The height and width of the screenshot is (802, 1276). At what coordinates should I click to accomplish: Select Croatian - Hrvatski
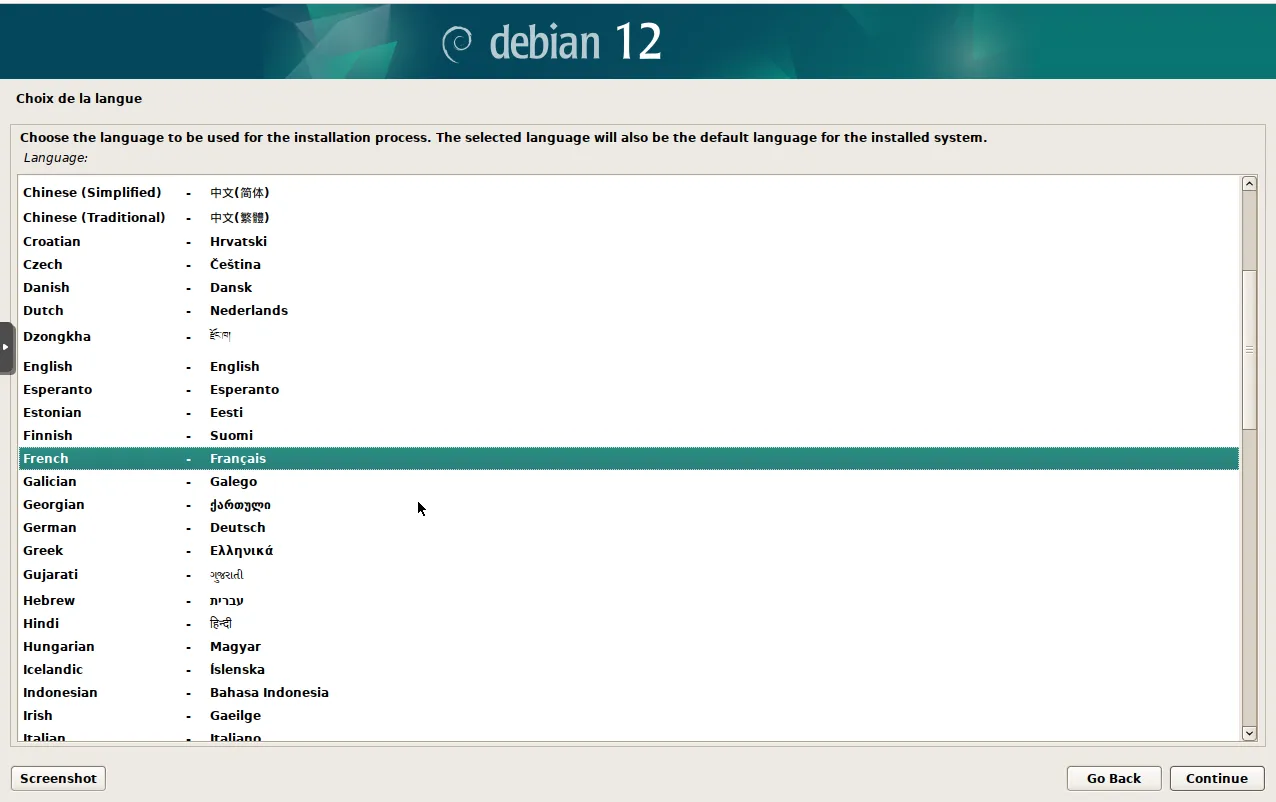[x=629, y=241]
